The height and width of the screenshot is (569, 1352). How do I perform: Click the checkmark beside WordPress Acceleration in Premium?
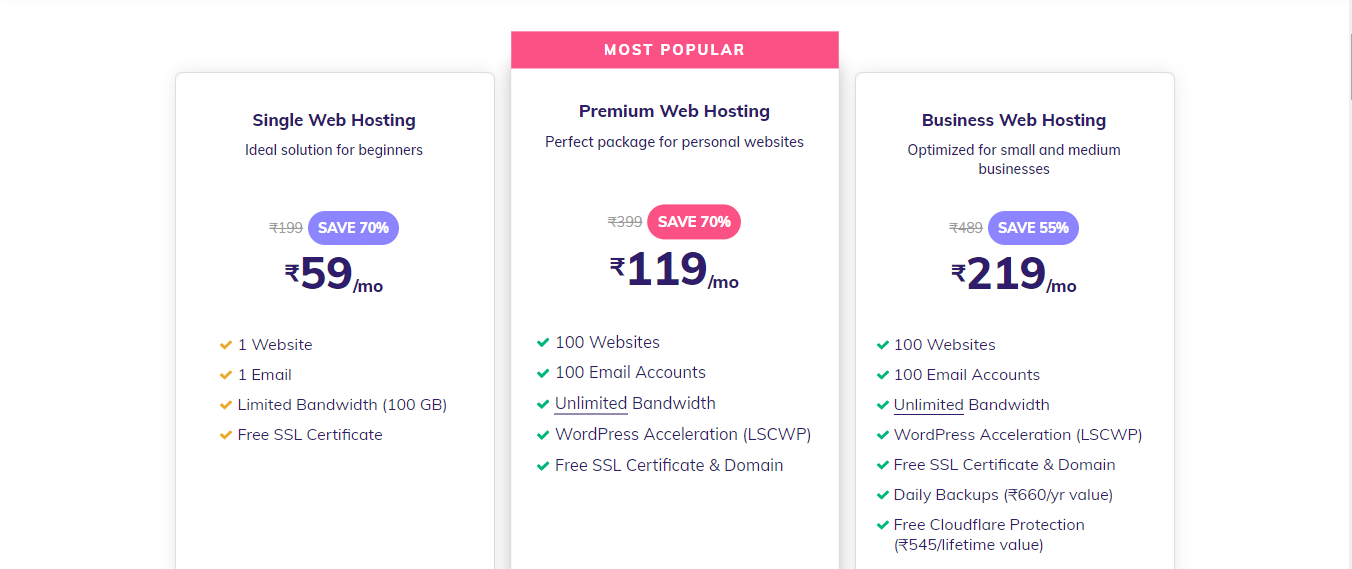click(x=543, y=435)
